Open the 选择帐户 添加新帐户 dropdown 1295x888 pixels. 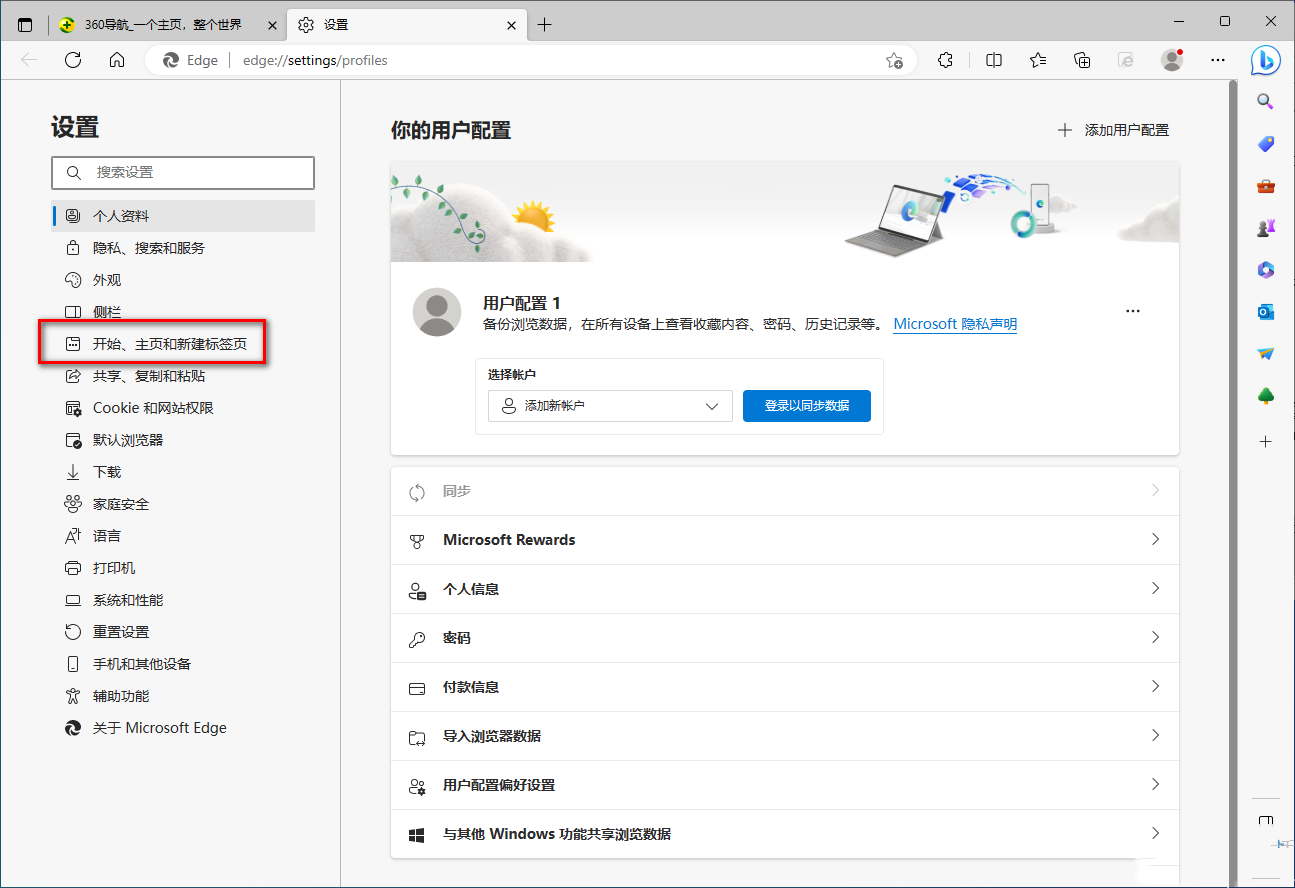coord(610,406)
